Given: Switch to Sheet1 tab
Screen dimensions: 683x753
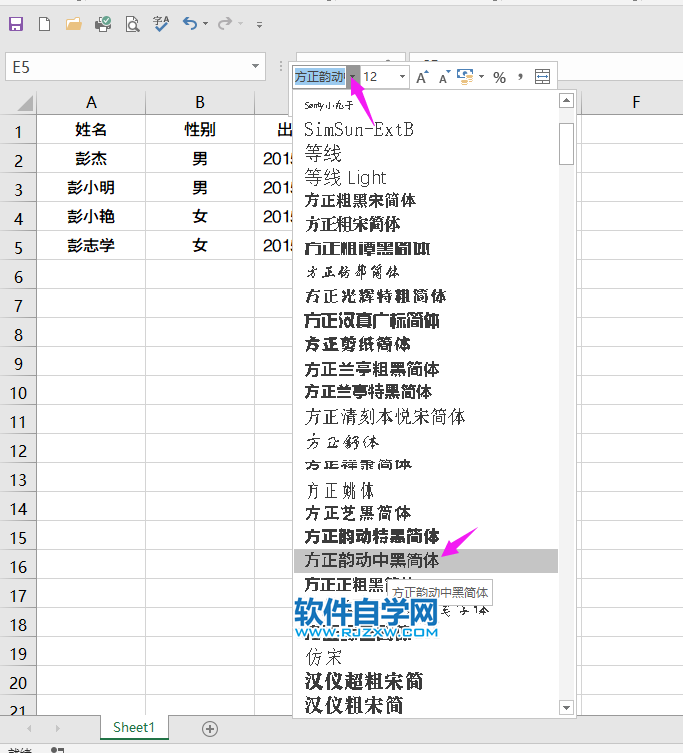Looking at the screenshot, I should point(134,728).
